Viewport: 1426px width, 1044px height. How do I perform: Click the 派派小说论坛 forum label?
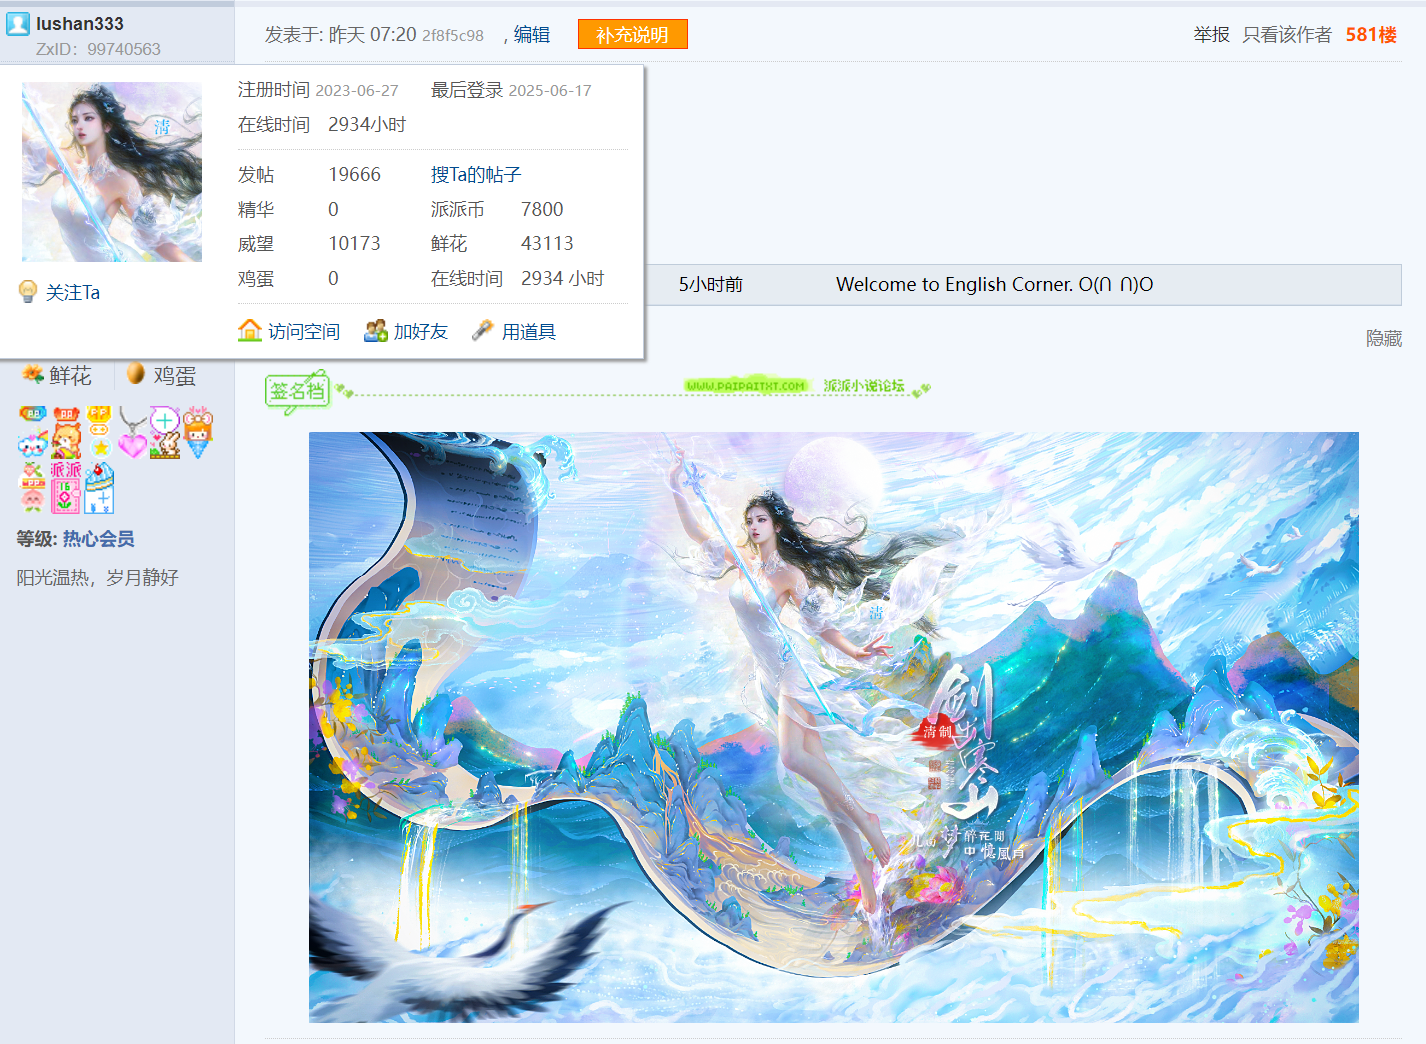[x=864, y=386]
